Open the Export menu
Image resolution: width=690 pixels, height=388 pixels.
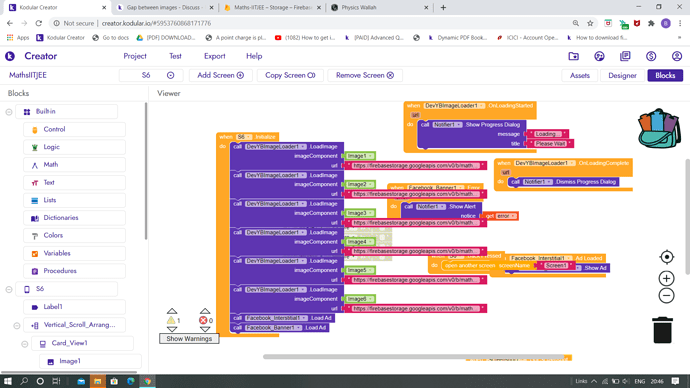(x=214, y=56)
